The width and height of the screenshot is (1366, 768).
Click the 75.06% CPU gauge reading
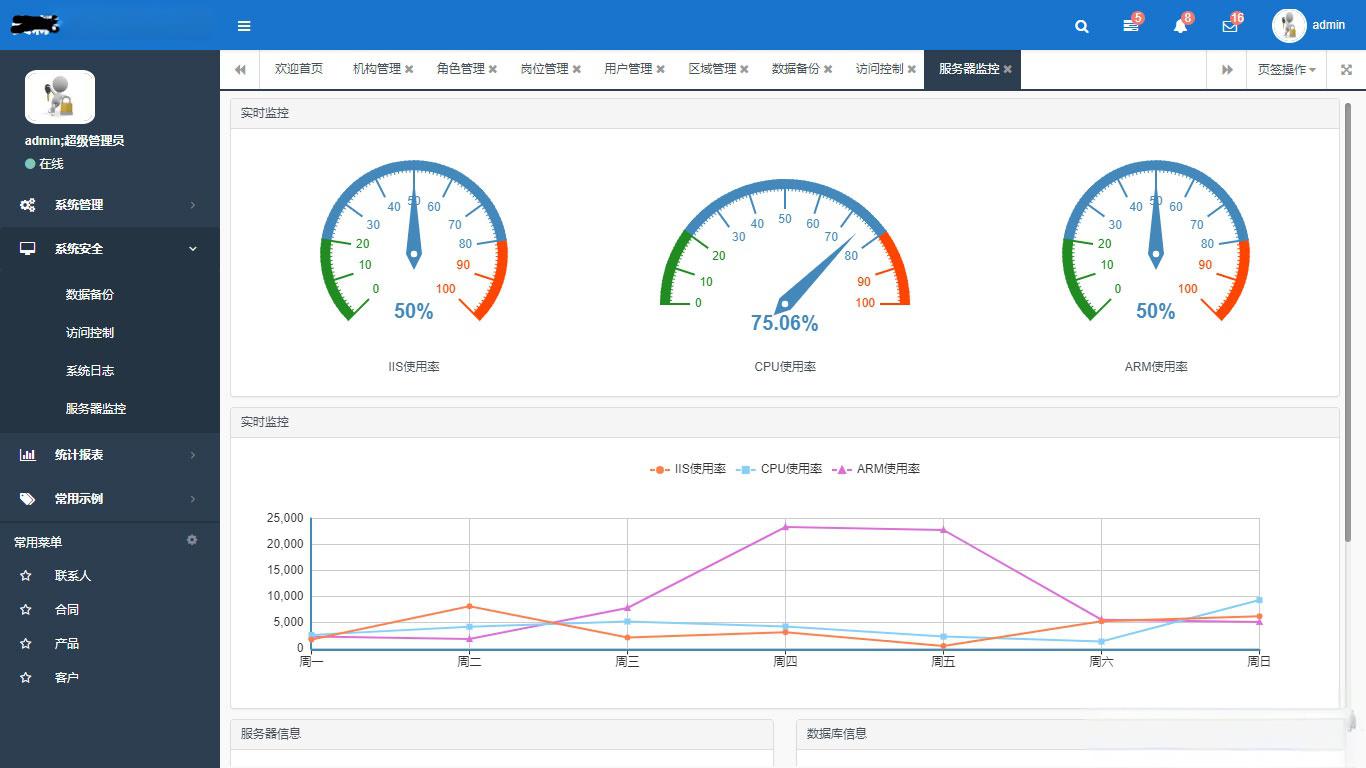coord(785,323)
